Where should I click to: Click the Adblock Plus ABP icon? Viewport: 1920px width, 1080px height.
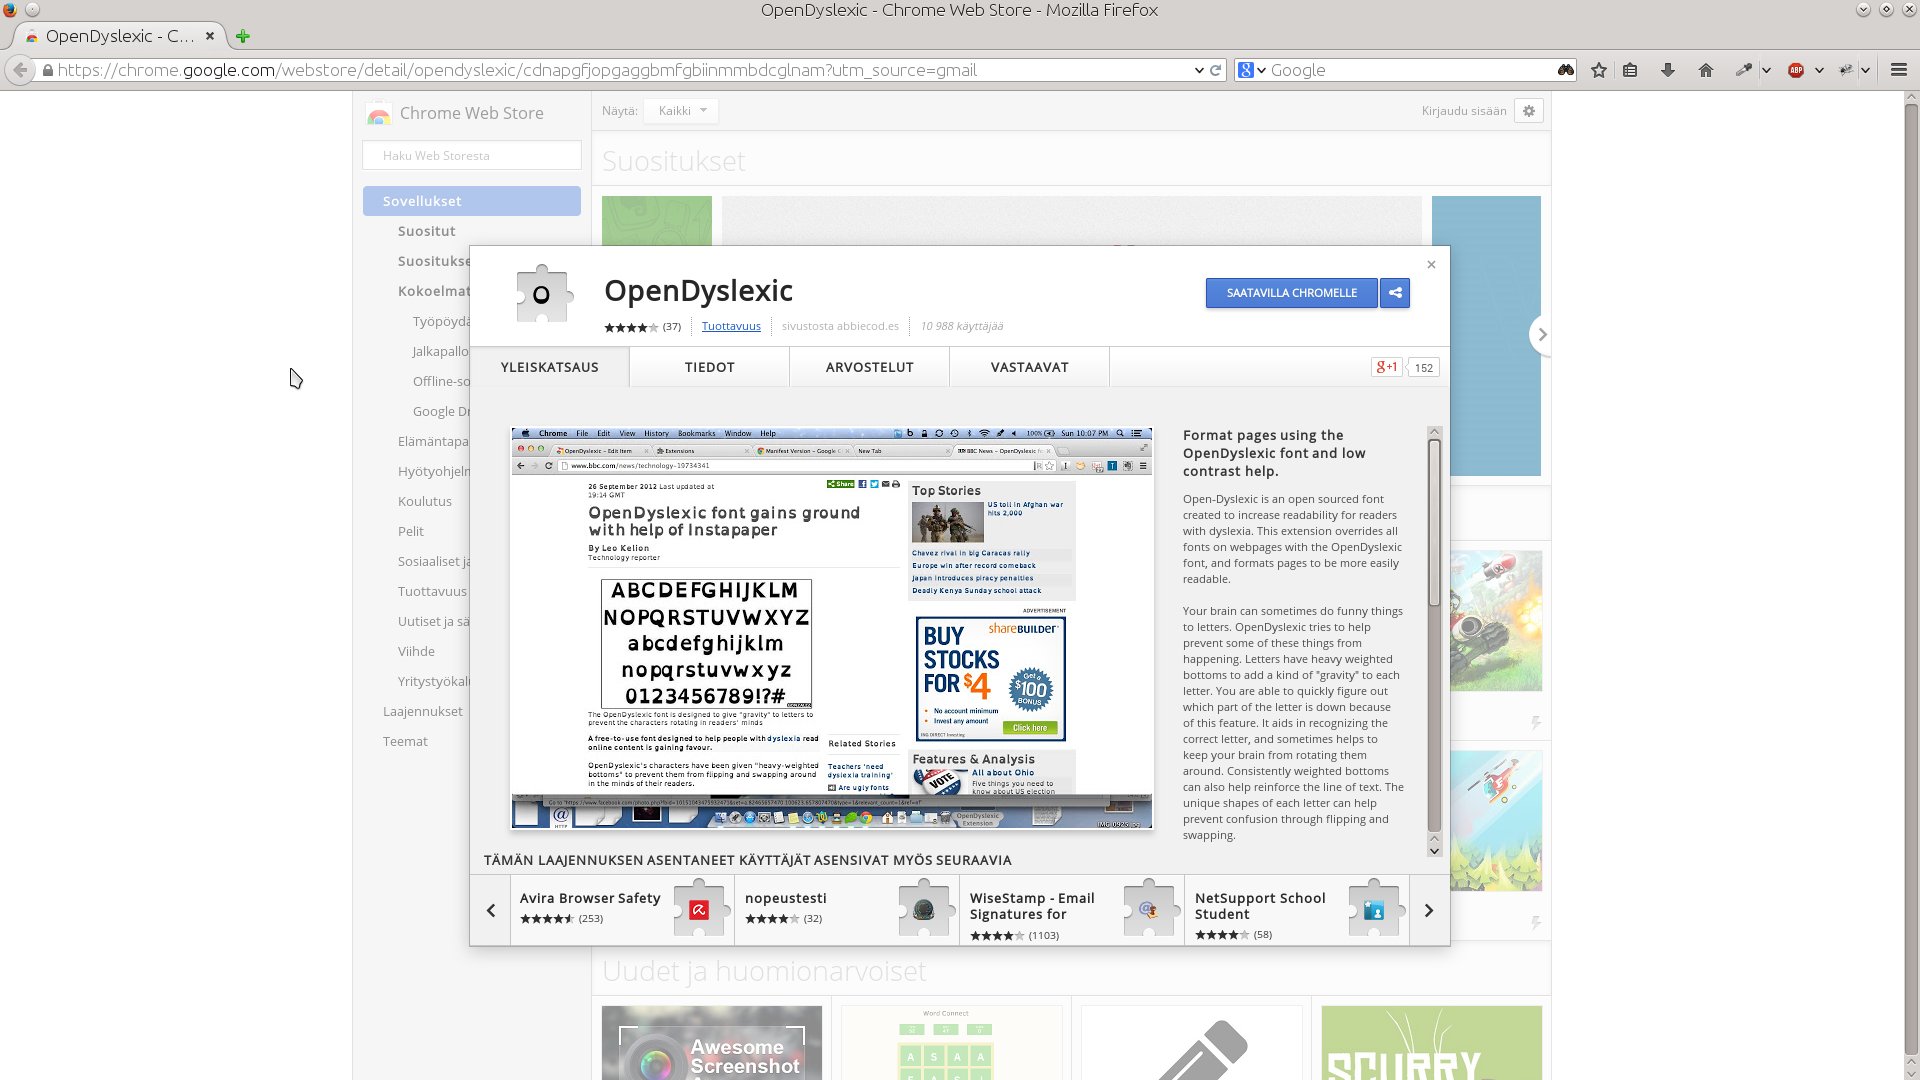click(1796, 70)
